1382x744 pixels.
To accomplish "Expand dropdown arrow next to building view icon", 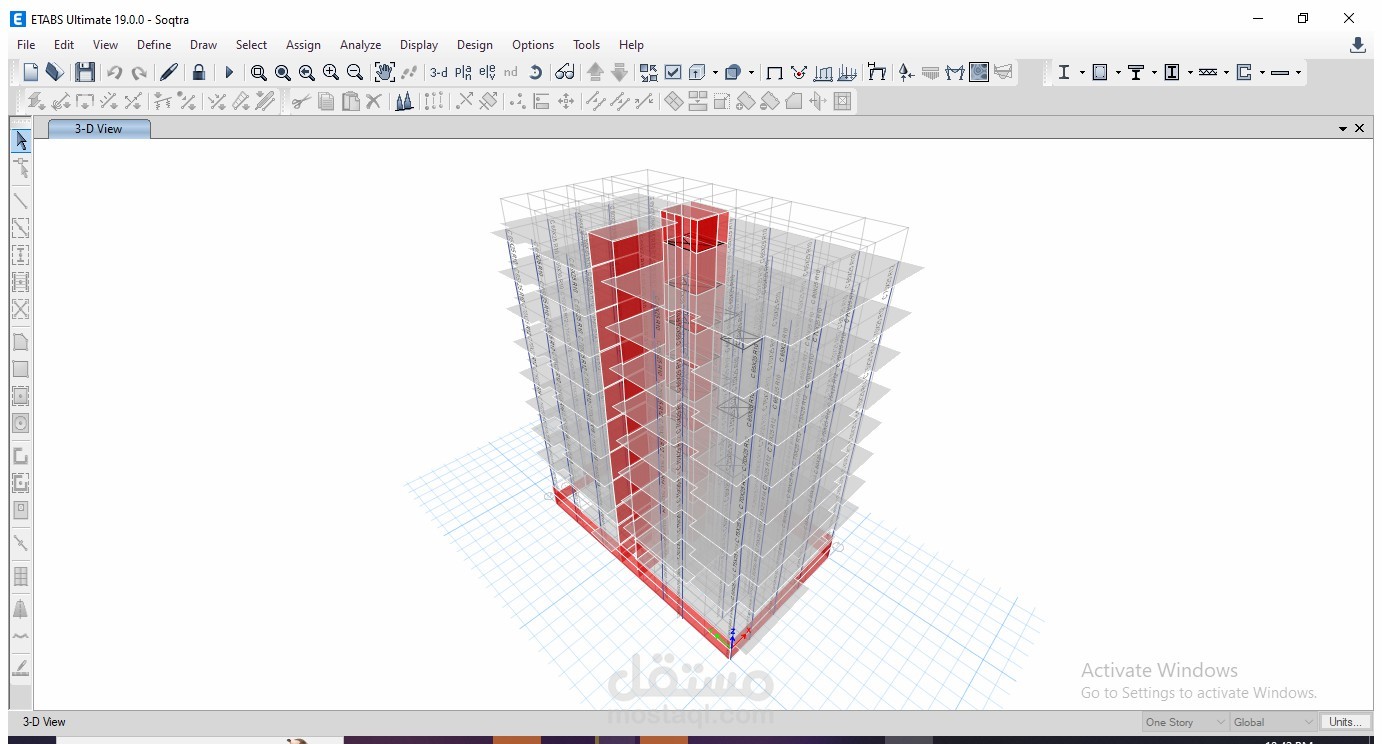I will tap(715, 72).
